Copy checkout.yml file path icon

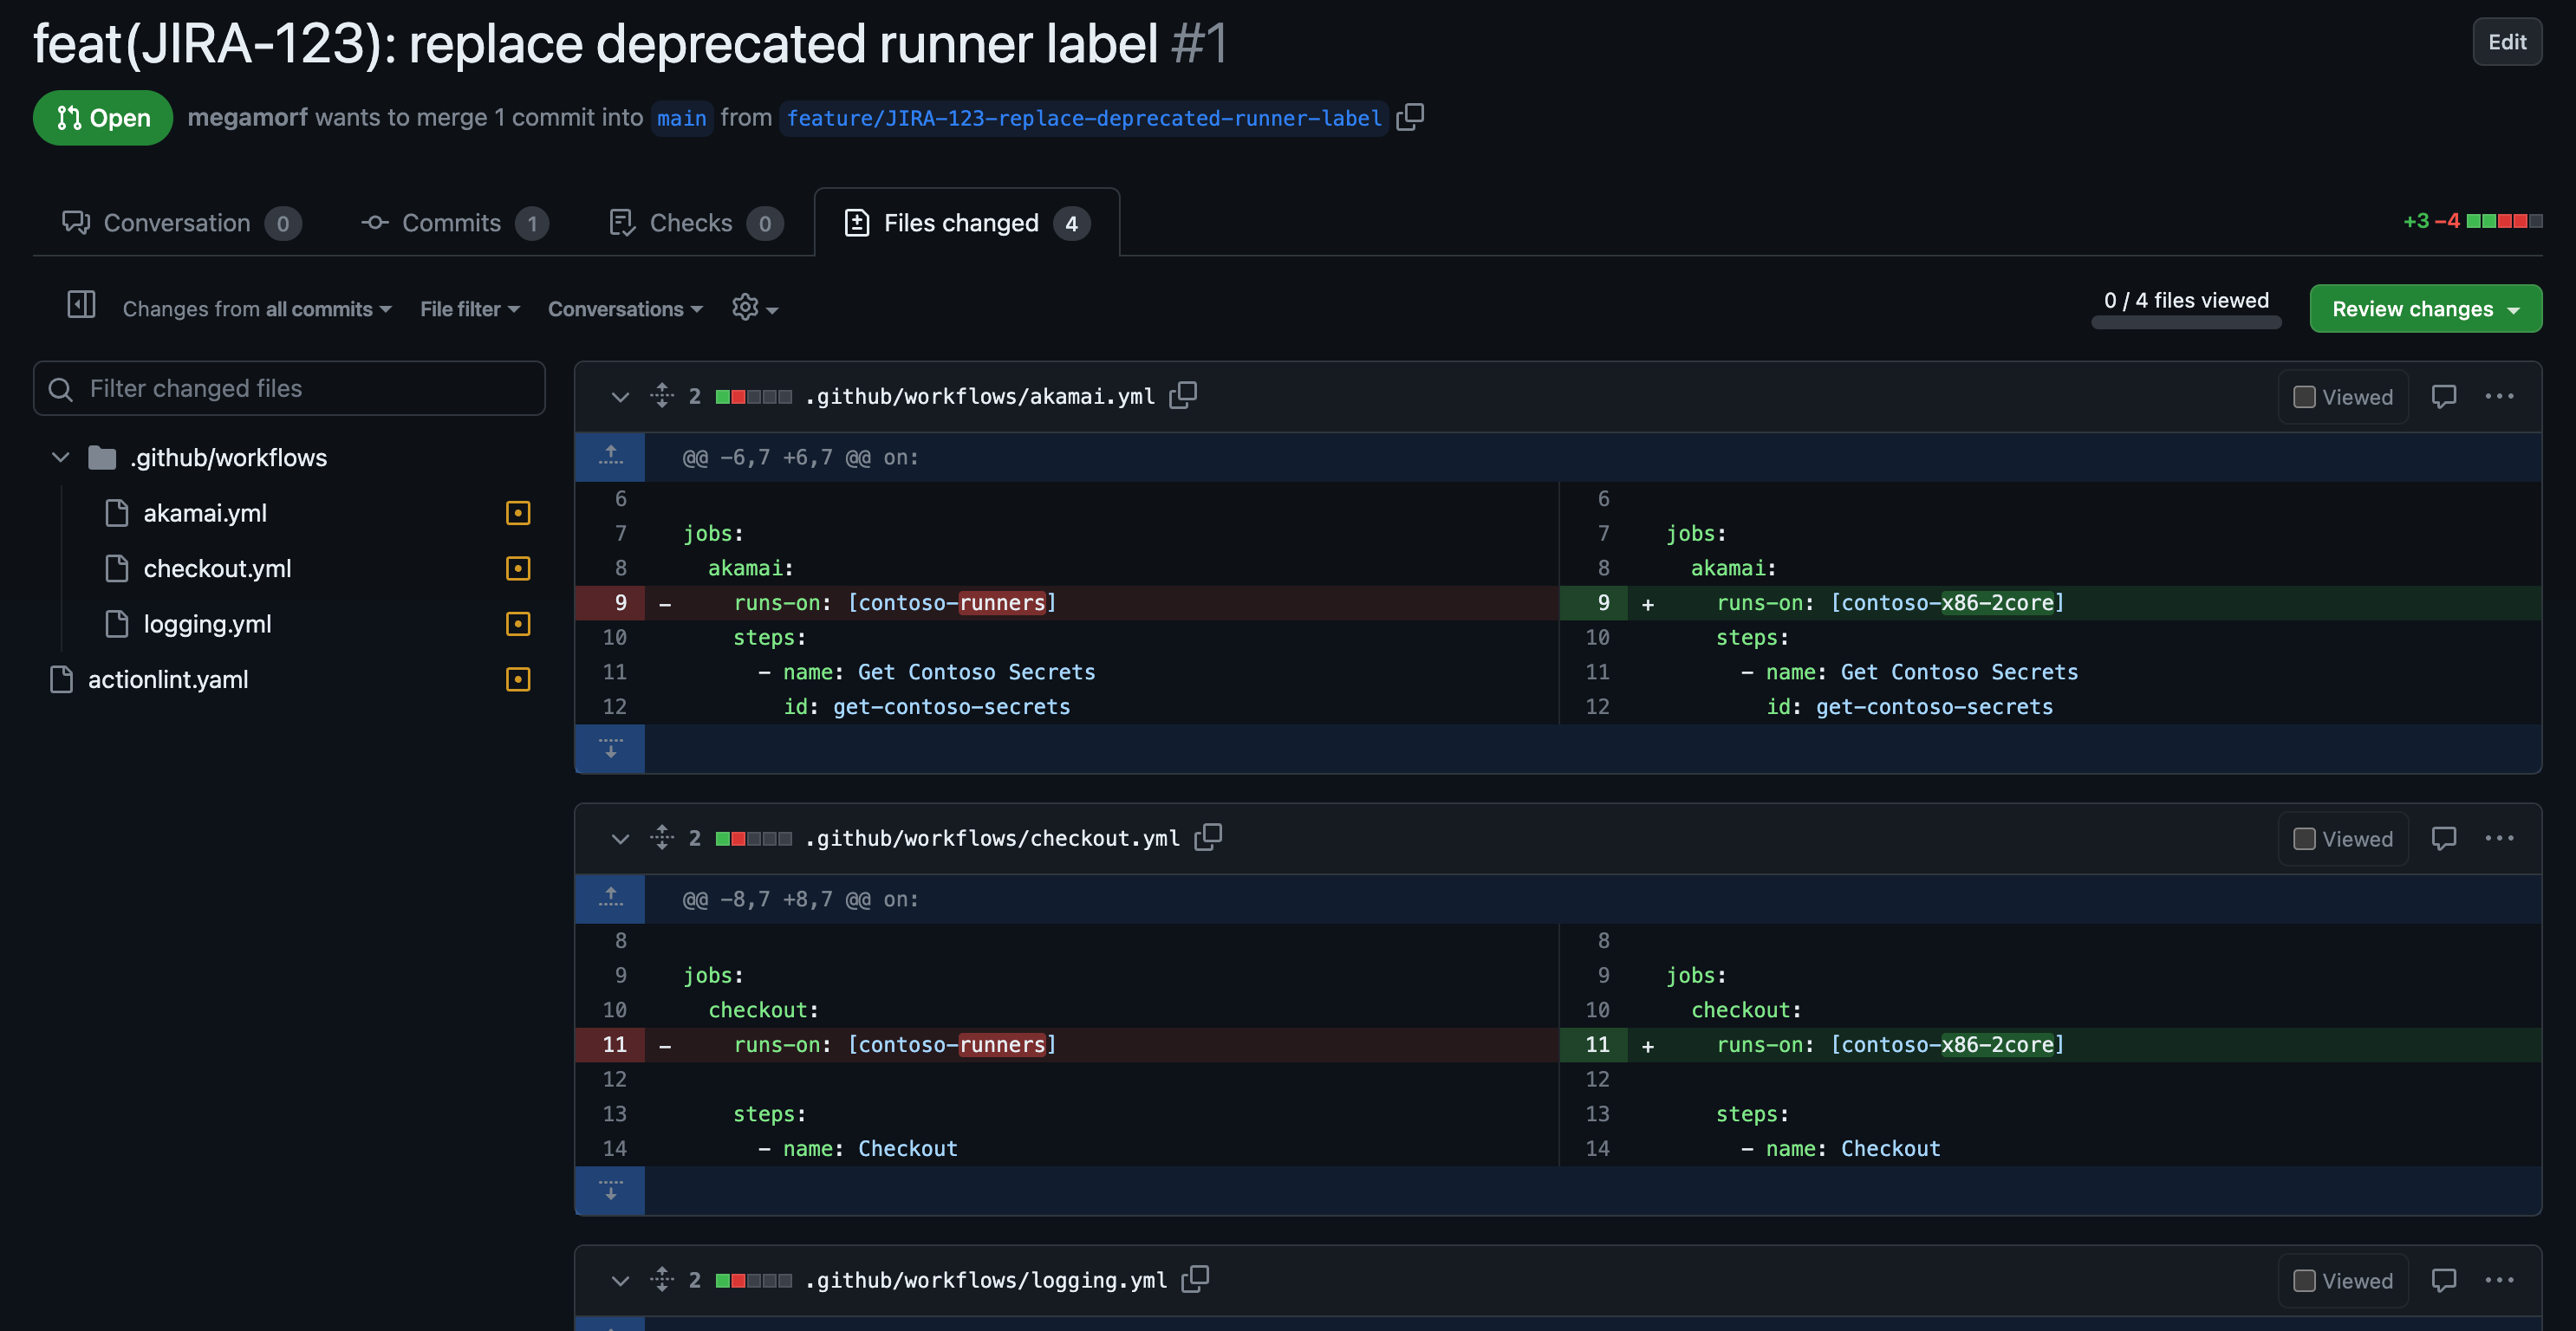point(1208,838)
